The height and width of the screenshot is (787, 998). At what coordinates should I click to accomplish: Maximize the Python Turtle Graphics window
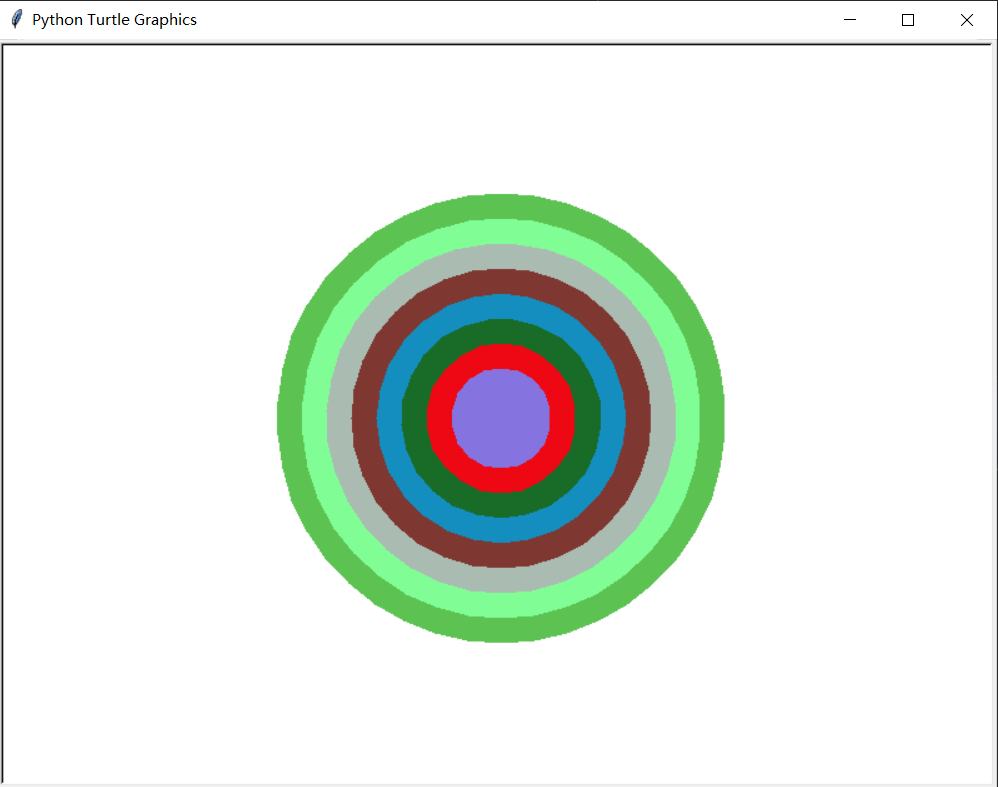point(908,20)
